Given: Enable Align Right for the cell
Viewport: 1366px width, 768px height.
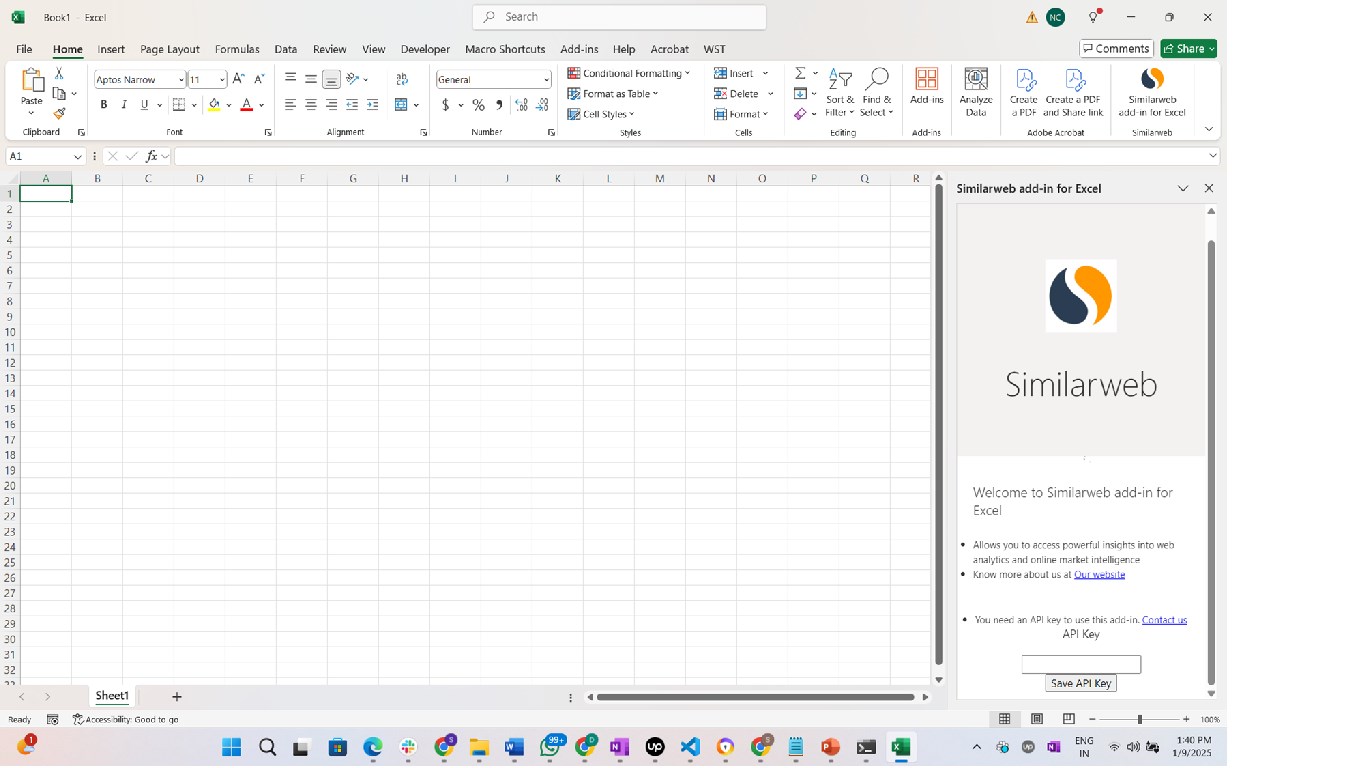Looking at the screenshot, I should pos(331,105).
